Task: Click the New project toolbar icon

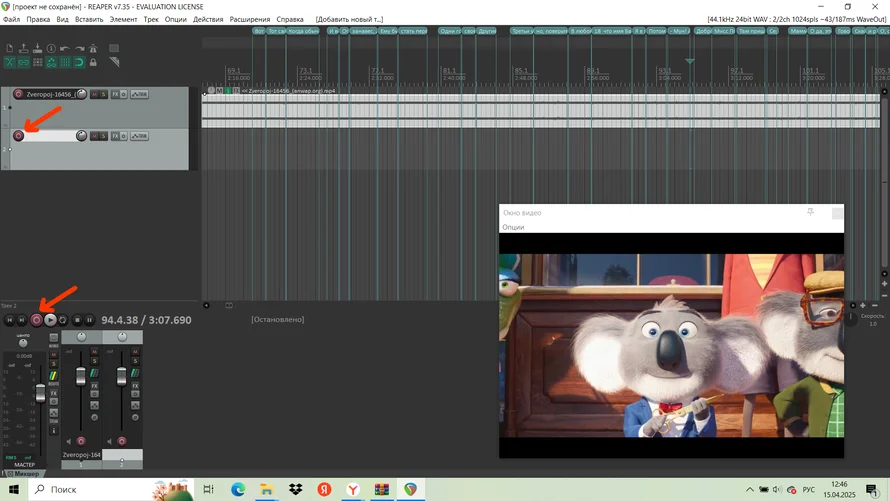Action: [10, 48]
